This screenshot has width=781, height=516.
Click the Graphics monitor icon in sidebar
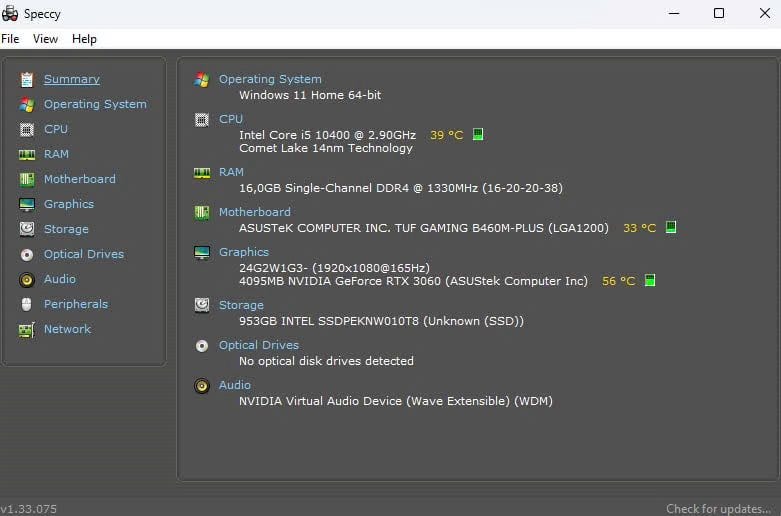27,204
